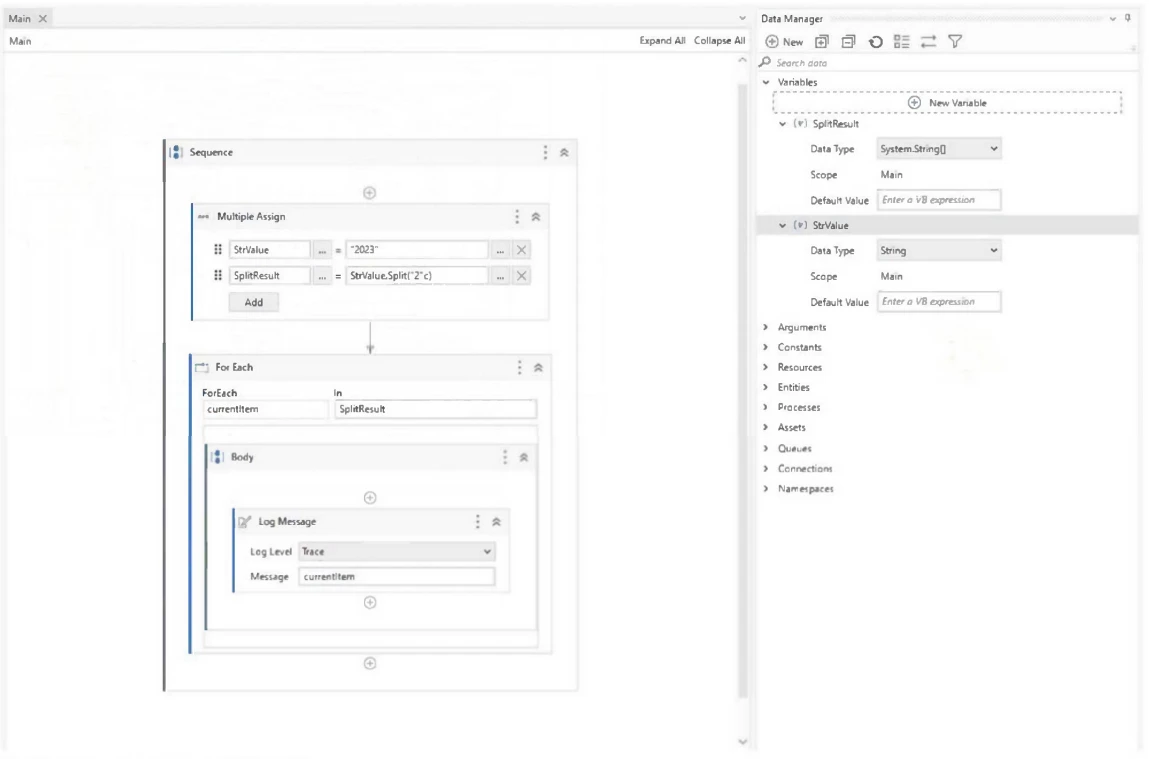Click plus icon below Log Message activity
1149x759 pixels.
(x=369, y=602)
